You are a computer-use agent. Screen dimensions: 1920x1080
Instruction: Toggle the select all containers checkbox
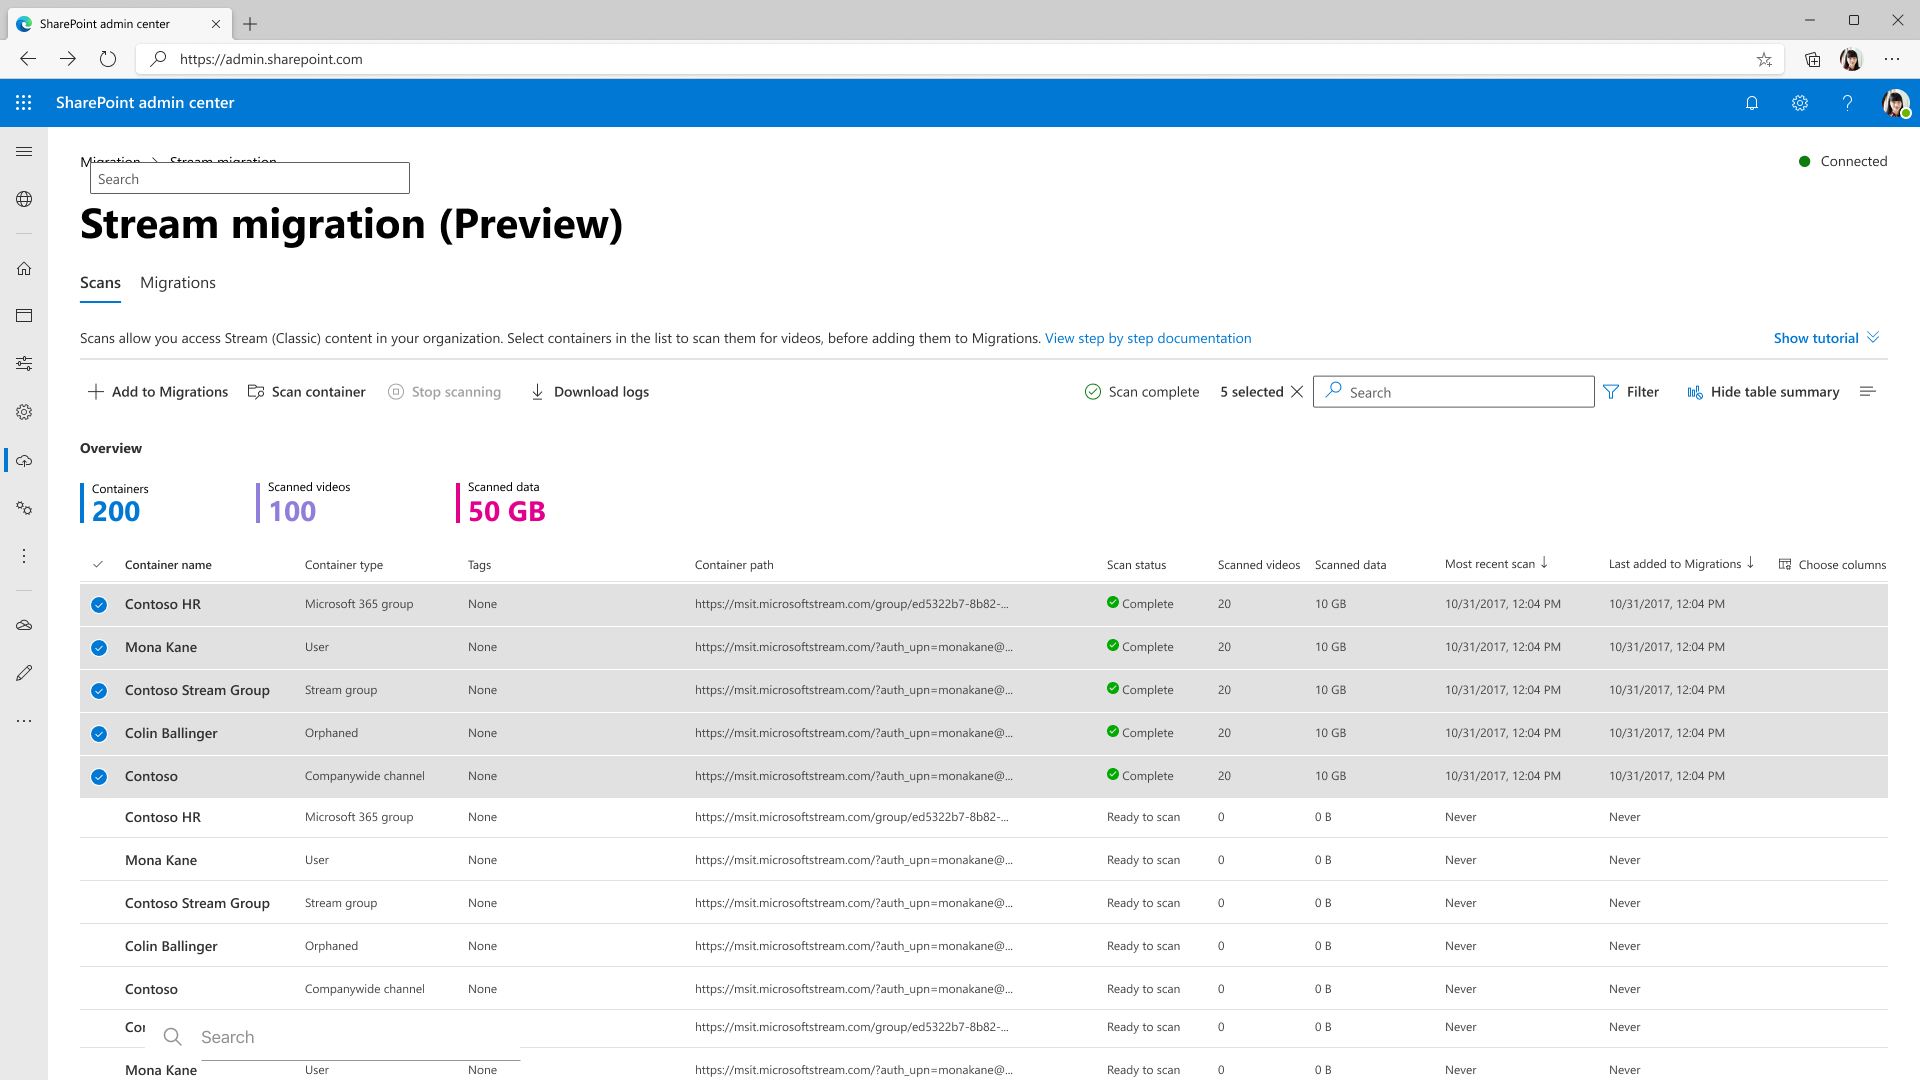98,563
